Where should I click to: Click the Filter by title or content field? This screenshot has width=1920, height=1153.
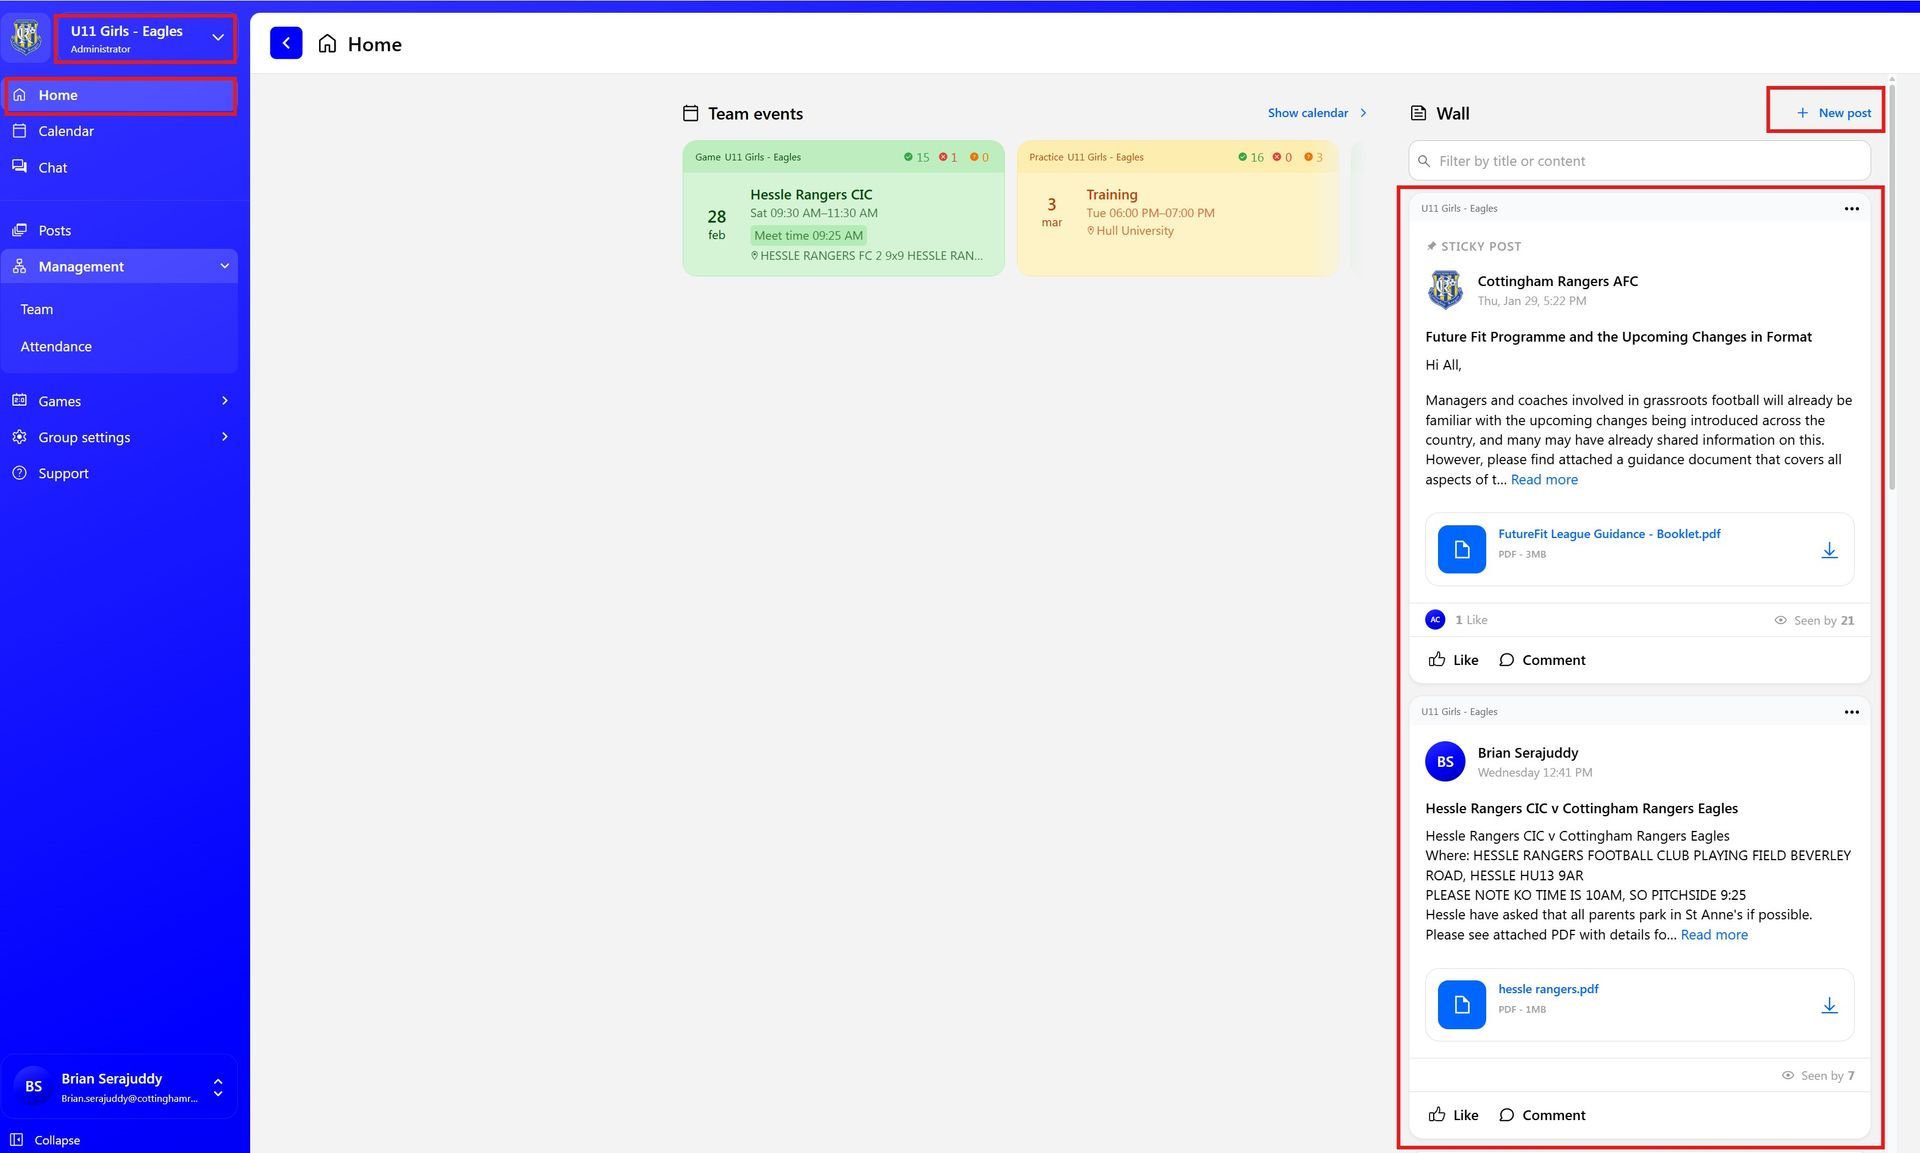[1640, 161]
